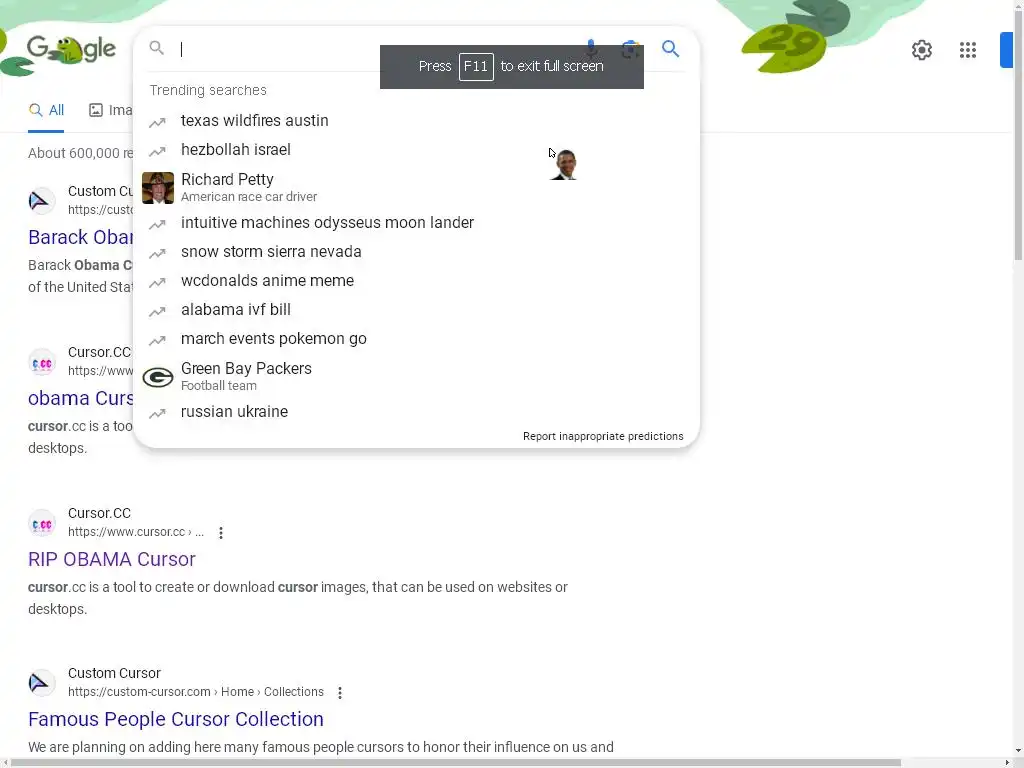Choose march events pokemon go suggestion
Viewport: 1024px width, 768px height.
(x=417, y=339)
